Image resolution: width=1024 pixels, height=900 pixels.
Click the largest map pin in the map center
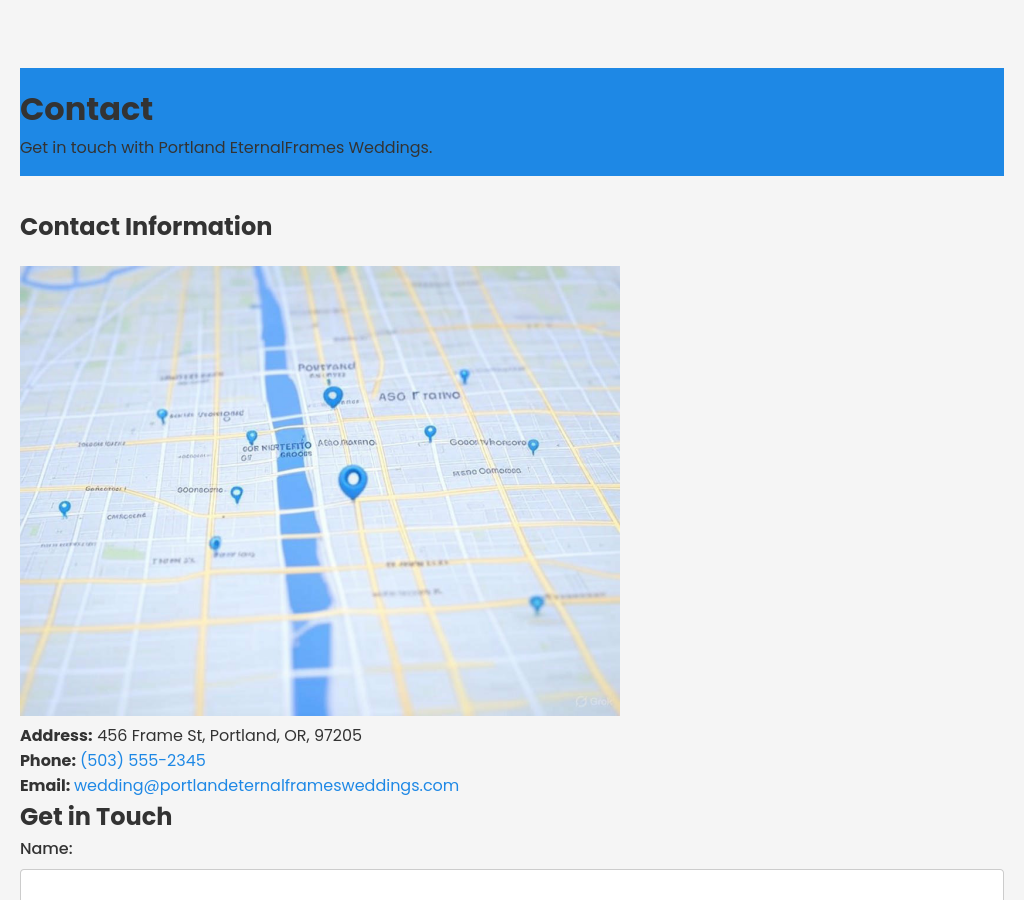[352, 481]
